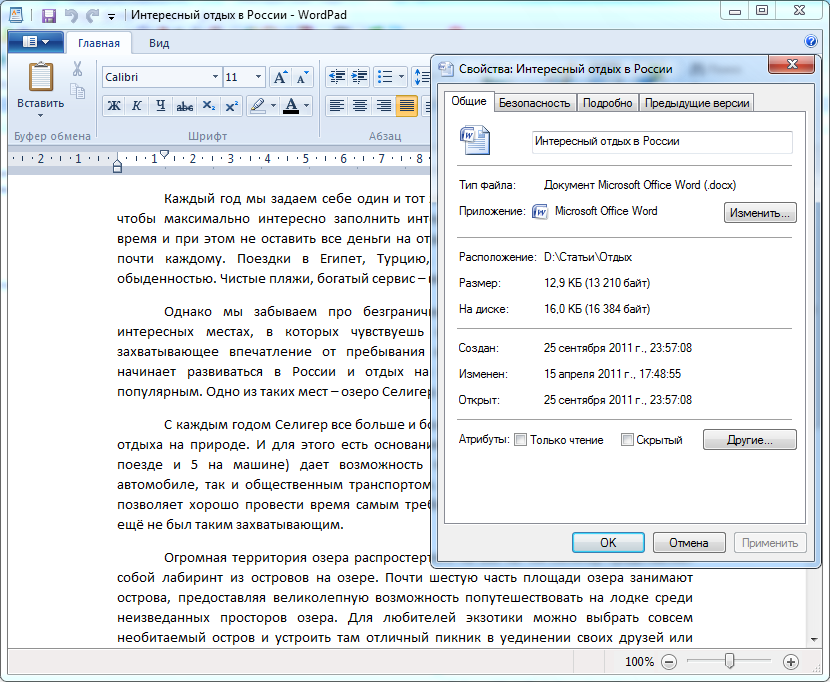Click the Save icon in quick access toolbar
830x682 pixels.
click(48, 16)
